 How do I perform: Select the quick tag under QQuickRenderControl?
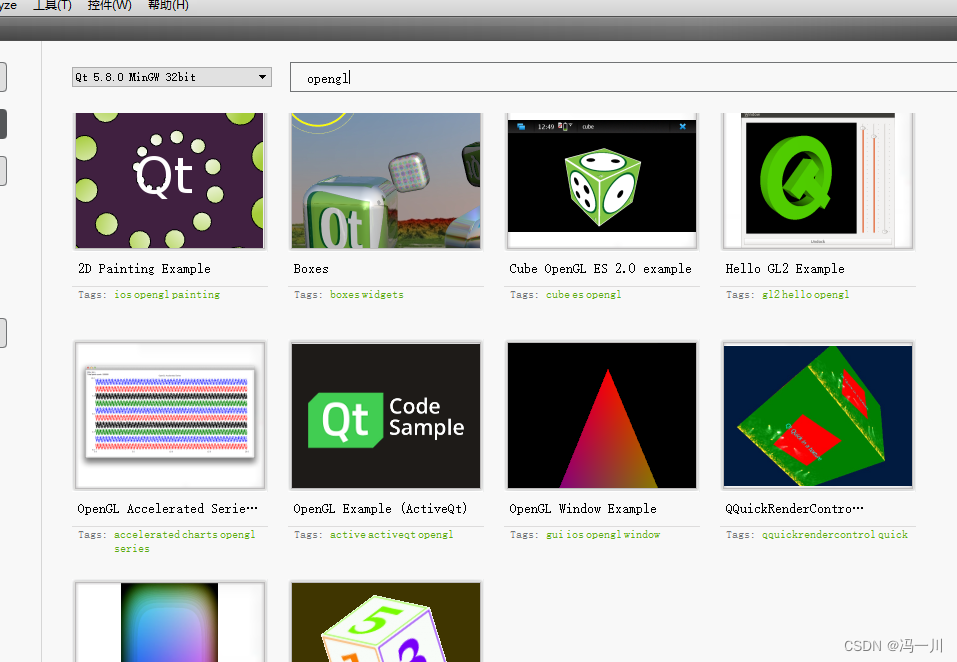(x=893, y=535)
